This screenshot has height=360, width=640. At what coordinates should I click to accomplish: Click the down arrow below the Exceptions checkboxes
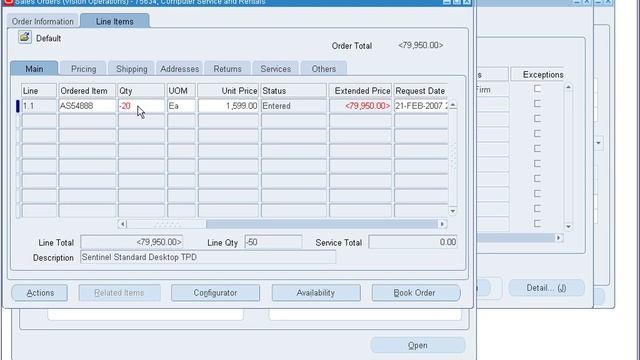pos(568,227)
